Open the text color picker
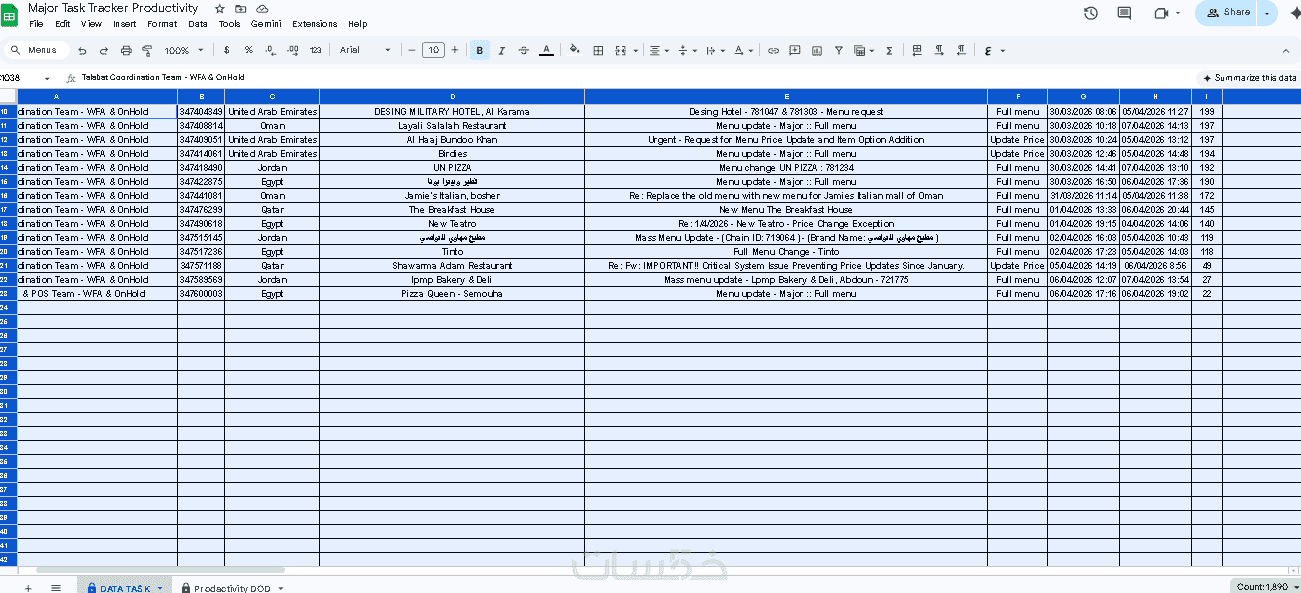Image resolution: width=1301 pixels, height=593 pixels. tap(546, 50)
